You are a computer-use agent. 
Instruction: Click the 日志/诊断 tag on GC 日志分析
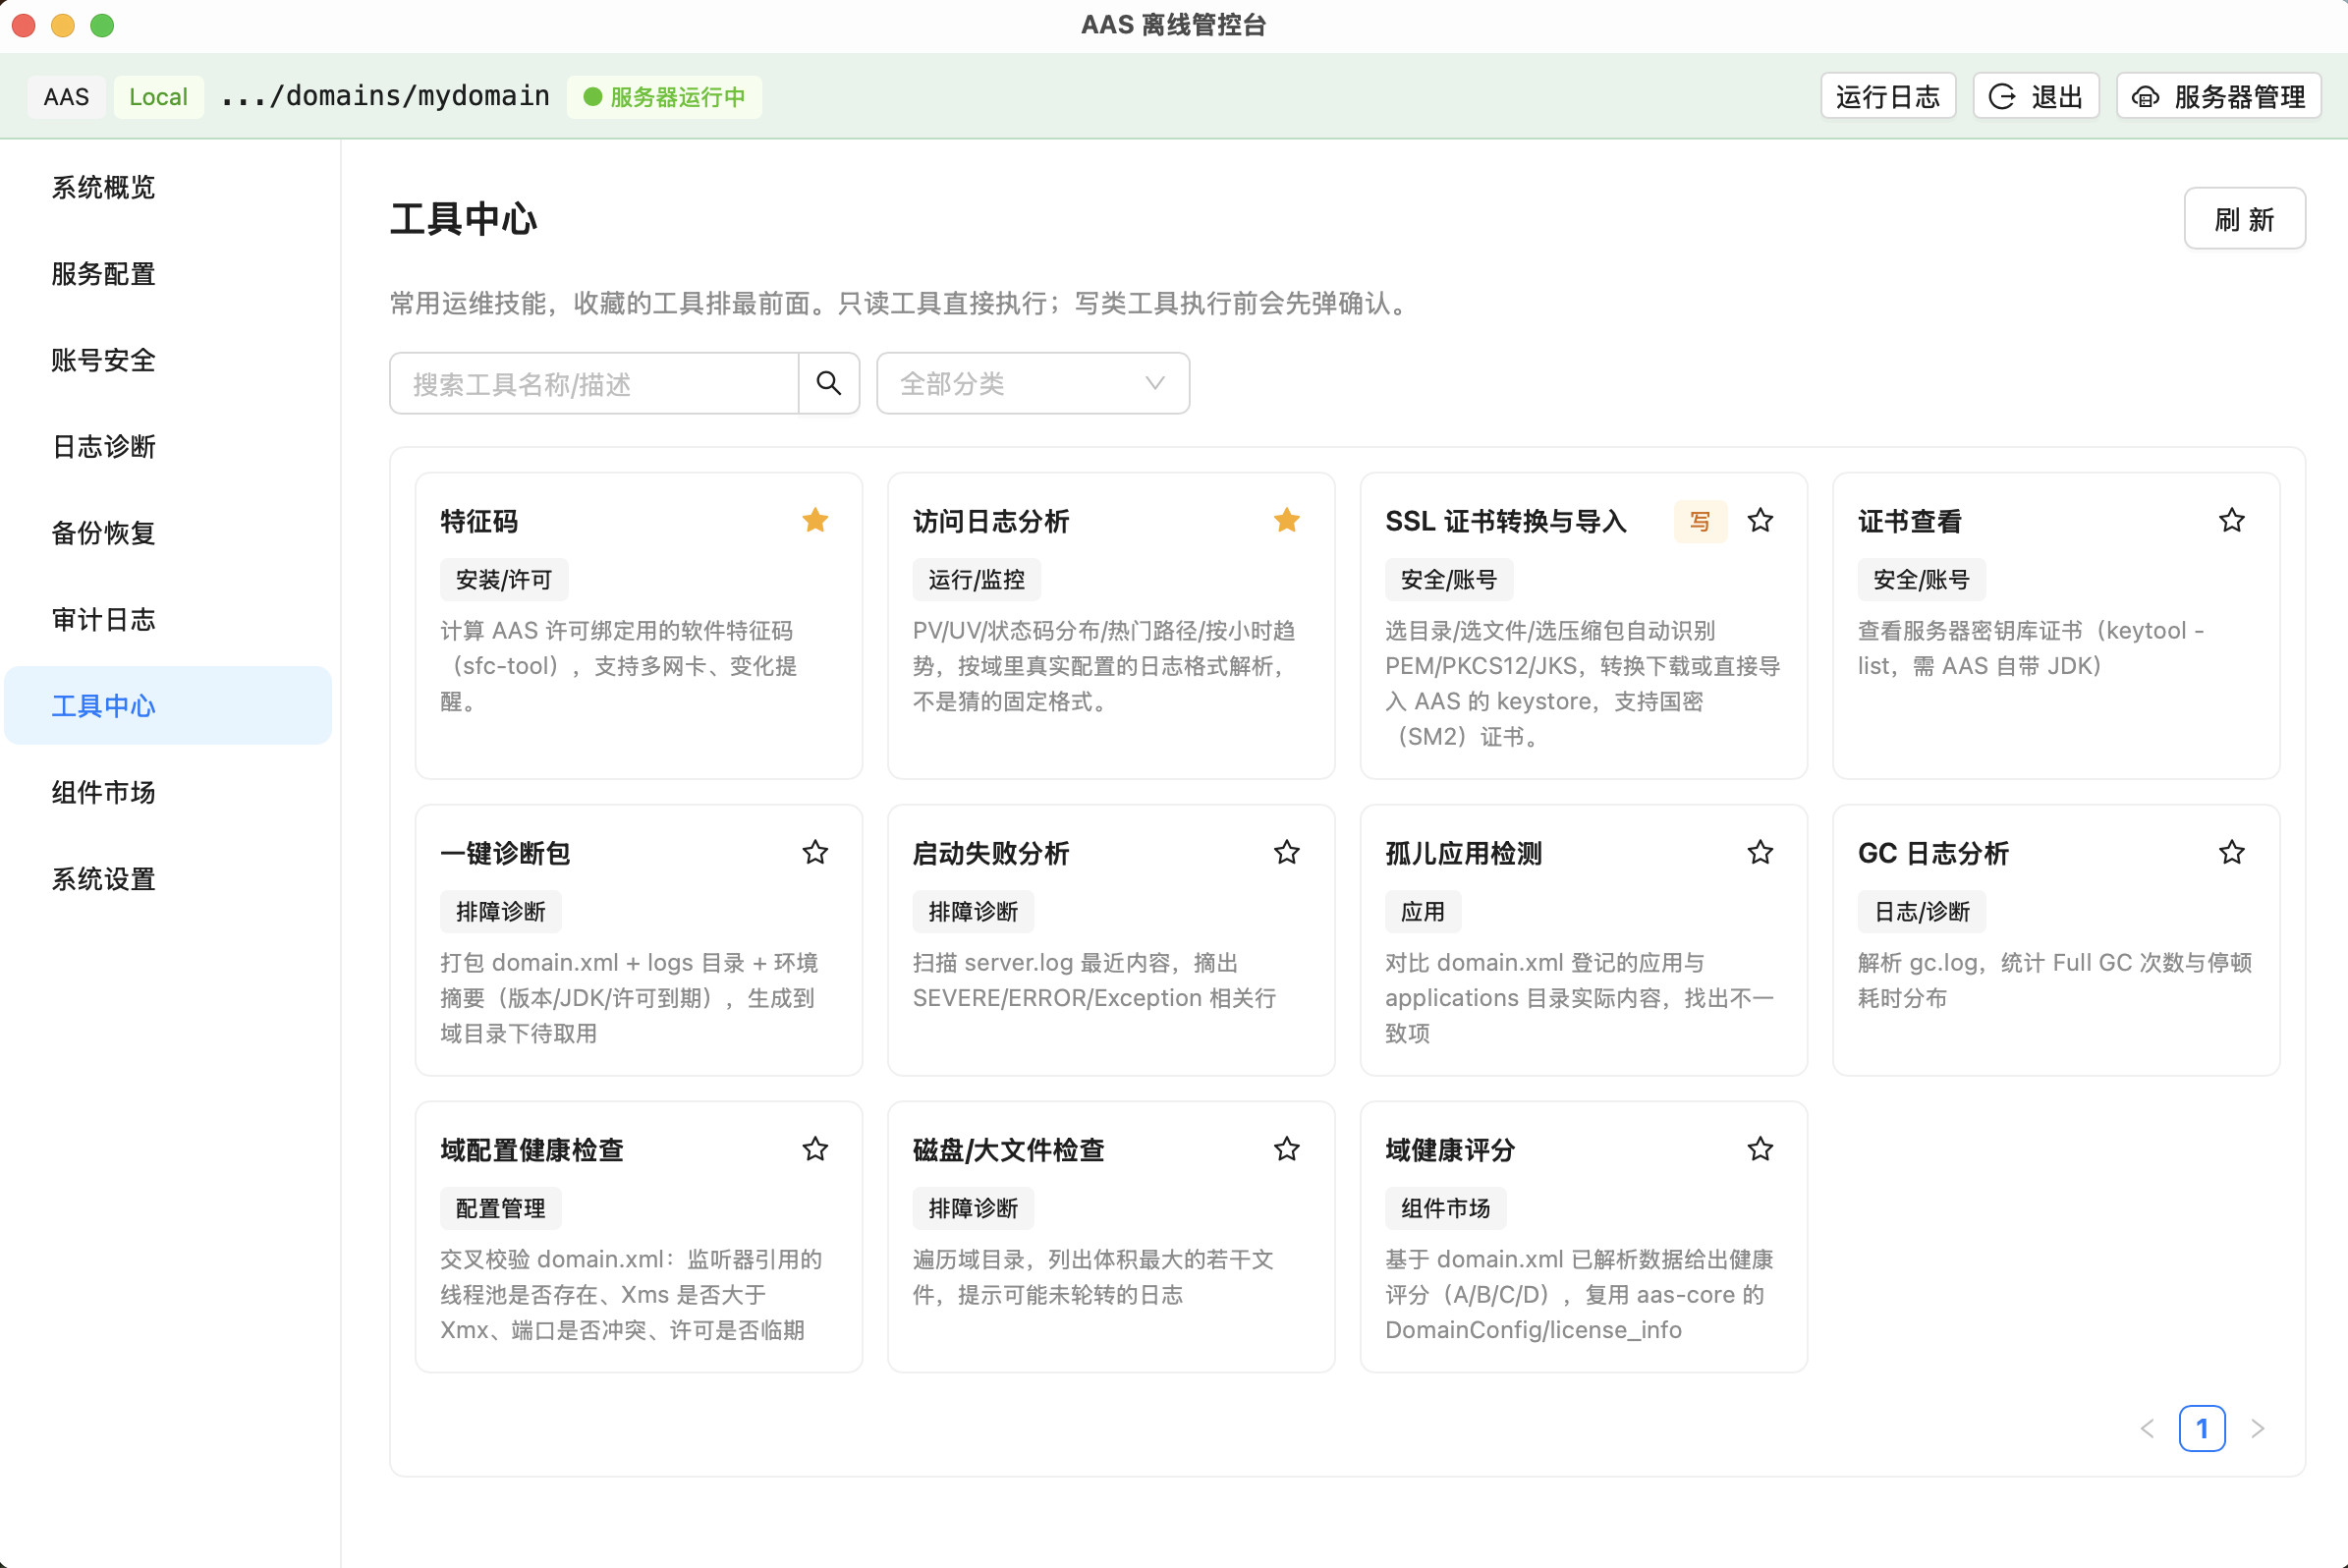pyautogui.click(x=1921, y=912)
